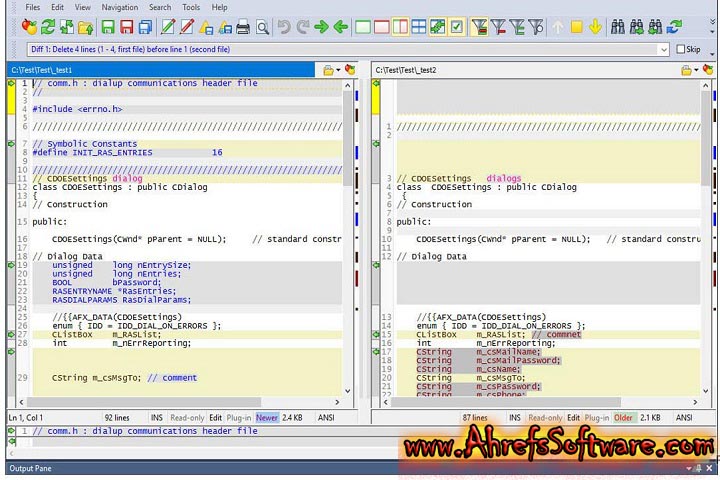Toggle Edit mode in right status bar
Viewport: 720px width, 480px height.
click(573, 417)
